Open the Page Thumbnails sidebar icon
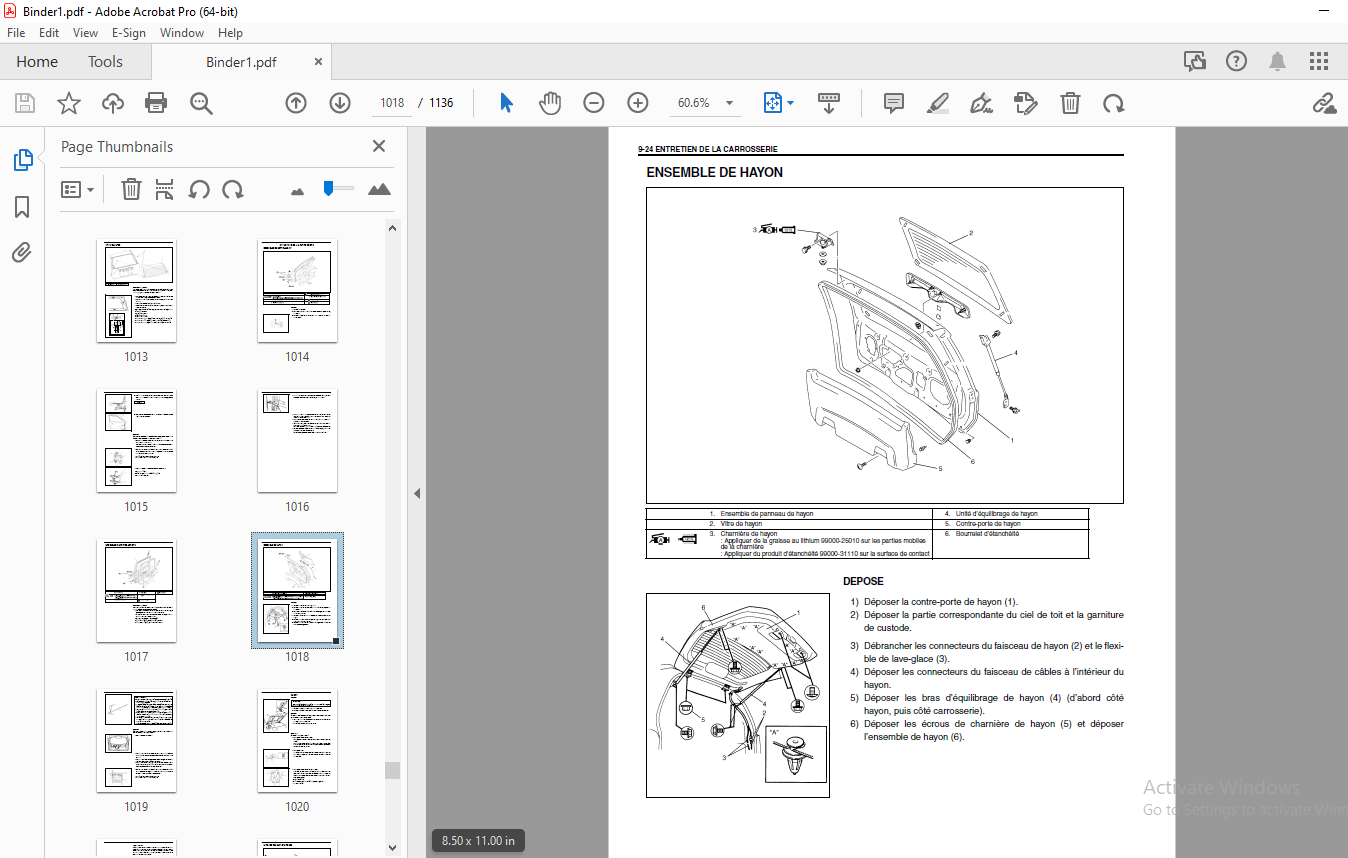This screenshot has height=858, width=1348. pyautogui.click(x=22, y=159)
